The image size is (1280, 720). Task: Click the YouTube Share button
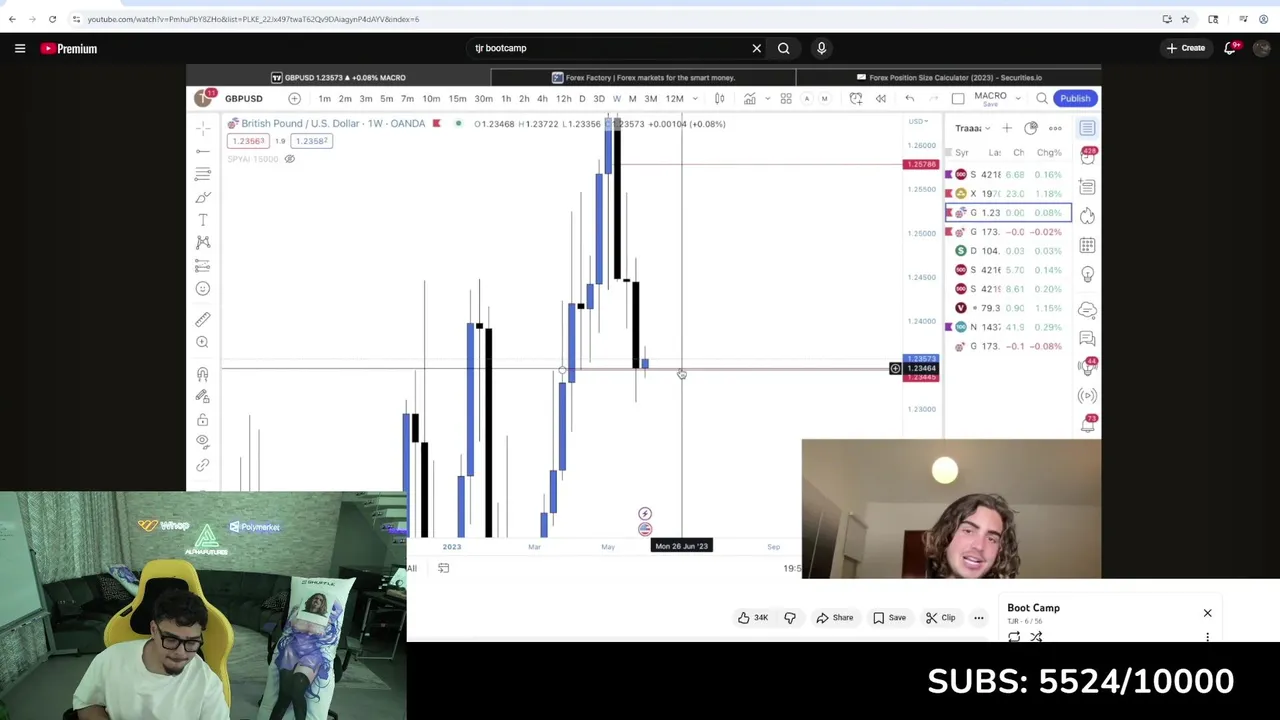tap(834, 618)
